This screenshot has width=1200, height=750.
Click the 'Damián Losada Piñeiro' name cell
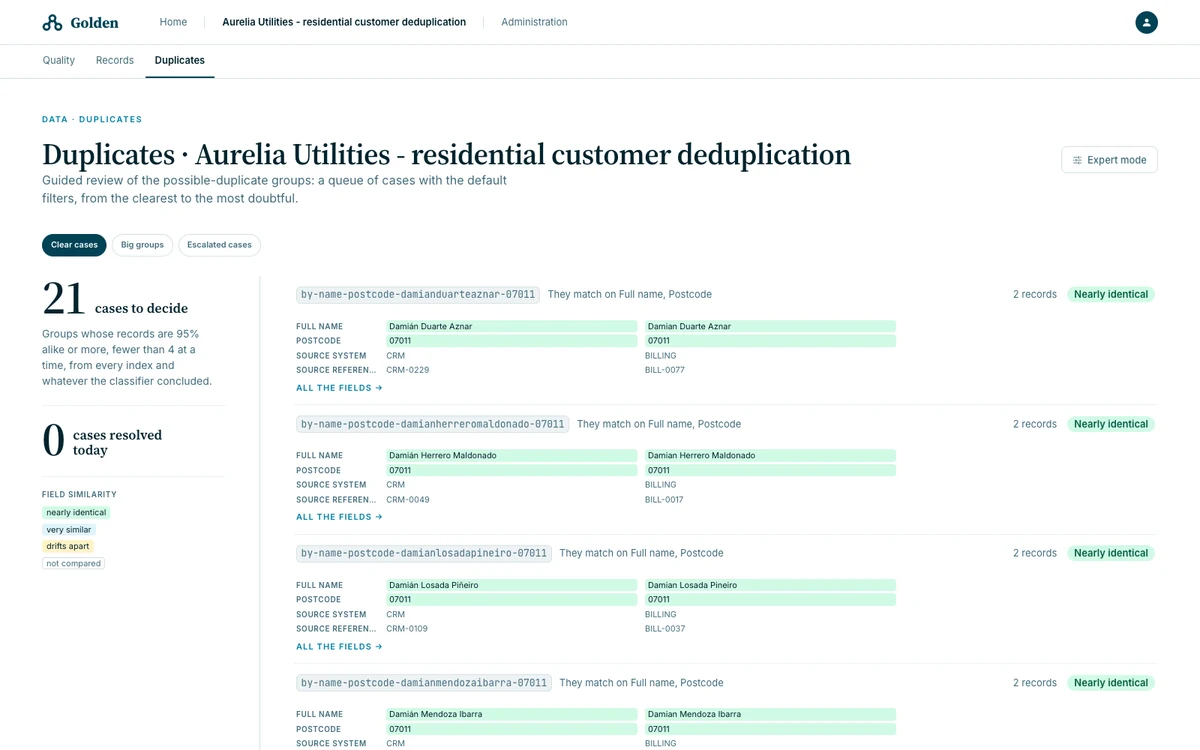pos(511,585)
